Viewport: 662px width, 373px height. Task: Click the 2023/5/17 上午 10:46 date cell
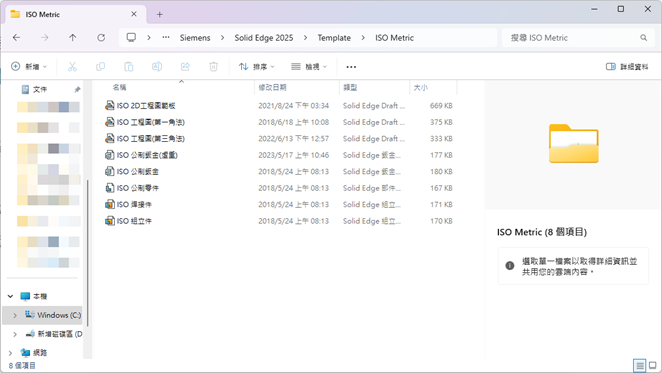pos(293,155)
